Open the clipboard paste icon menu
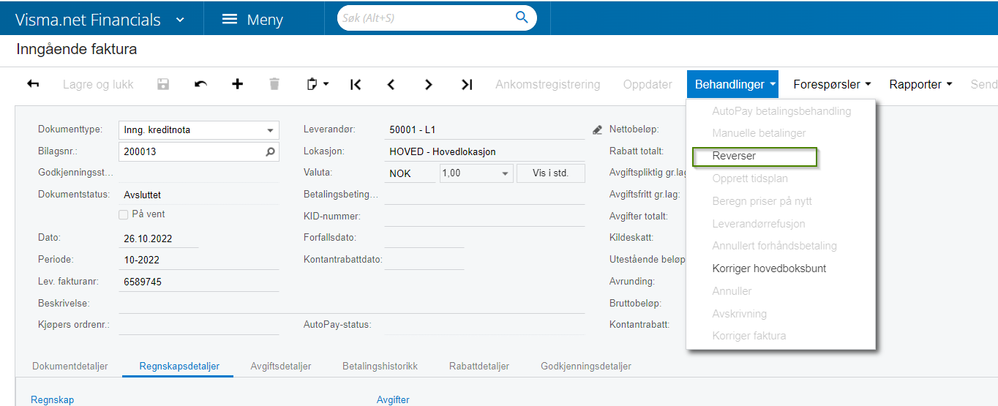 coord(318,84)
